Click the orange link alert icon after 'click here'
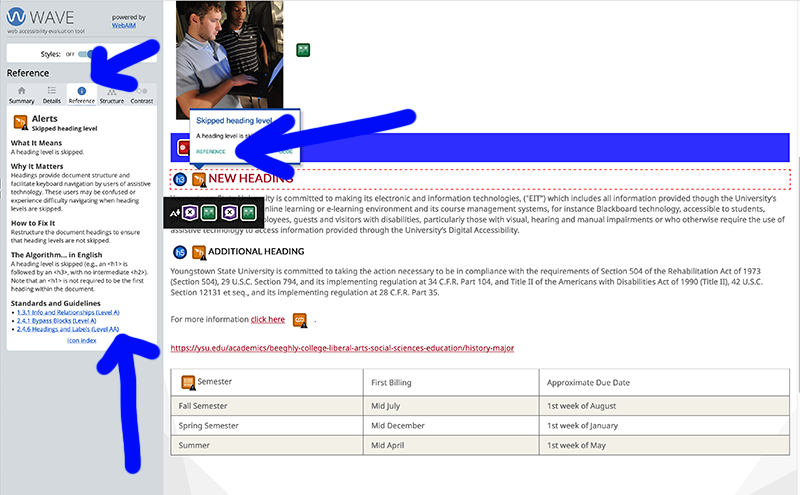800x495 pixels. 299,320
